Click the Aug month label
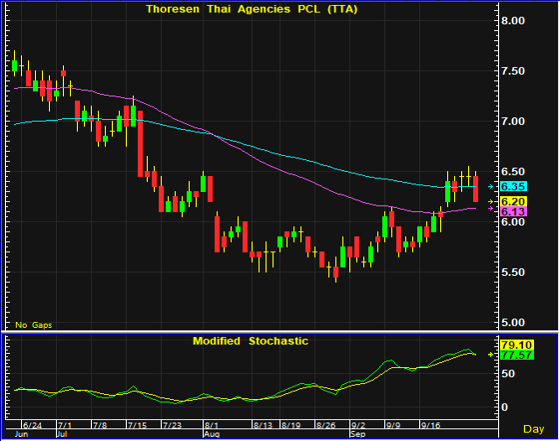 [x=212, y=434]
